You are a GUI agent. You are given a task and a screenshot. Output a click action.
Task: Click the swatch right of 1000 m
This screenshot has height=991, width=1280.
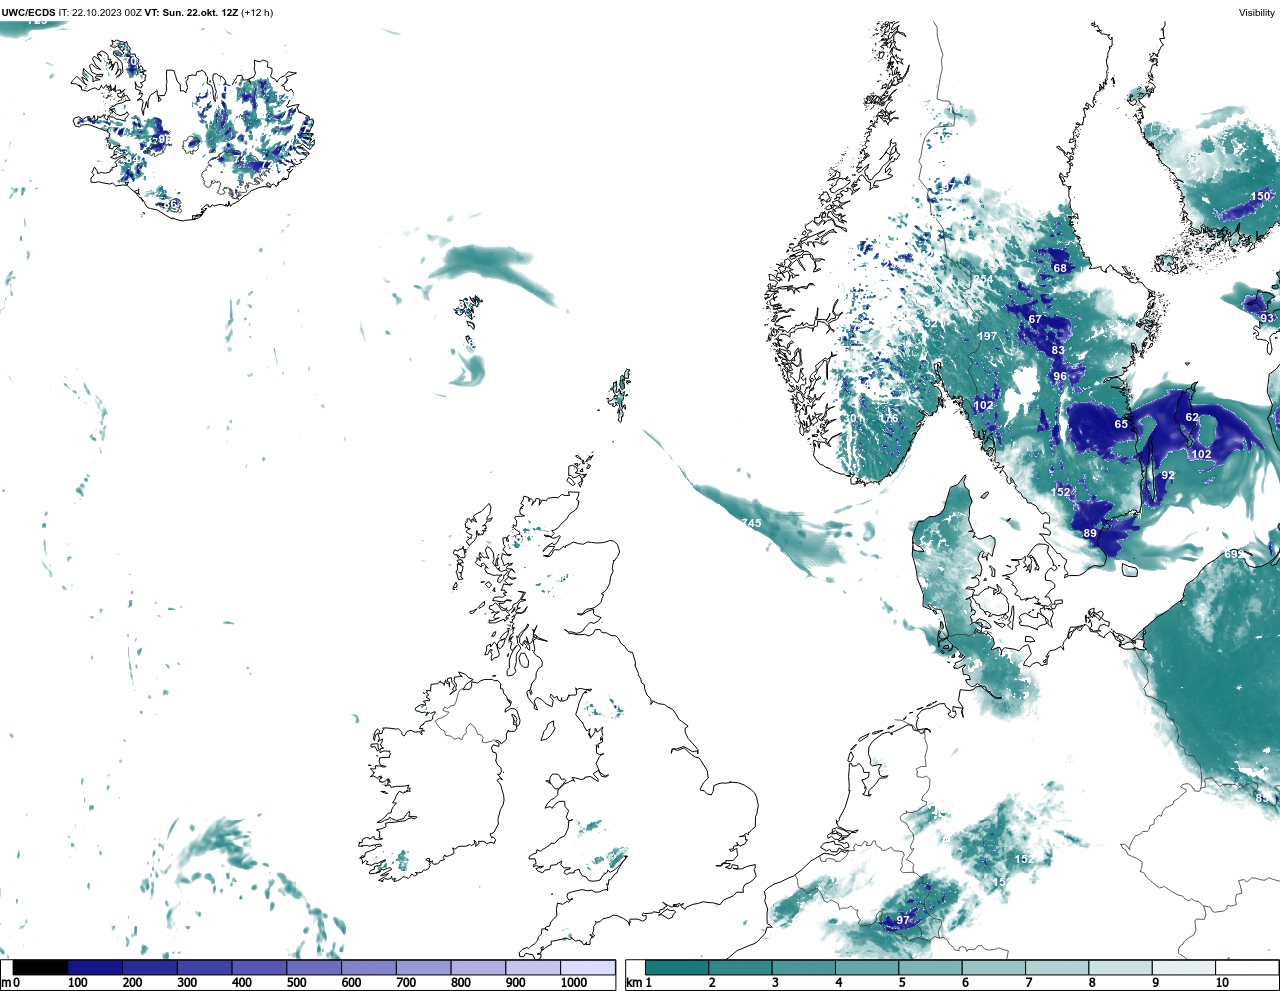[587, 967]
